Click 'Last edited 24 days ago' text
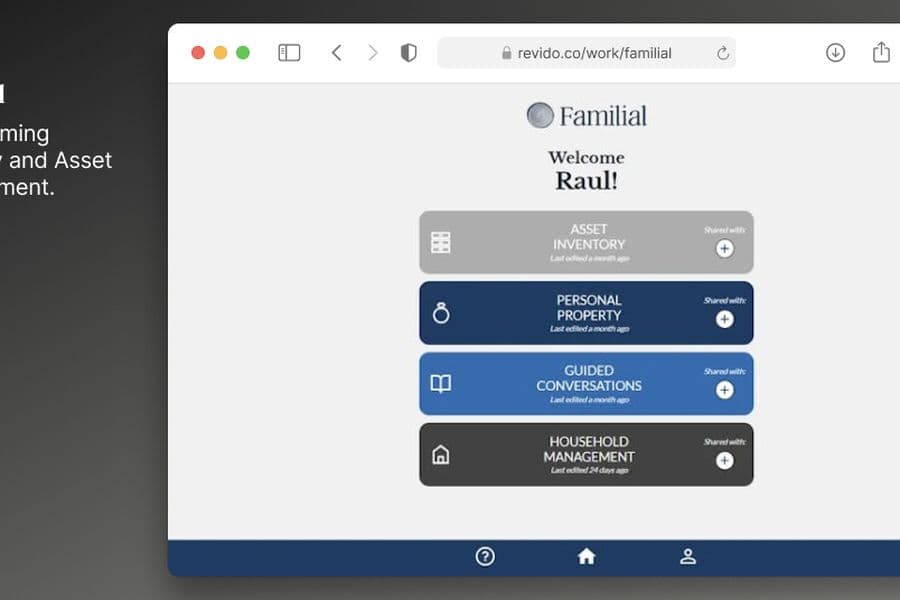 click(x=589, y=470)
